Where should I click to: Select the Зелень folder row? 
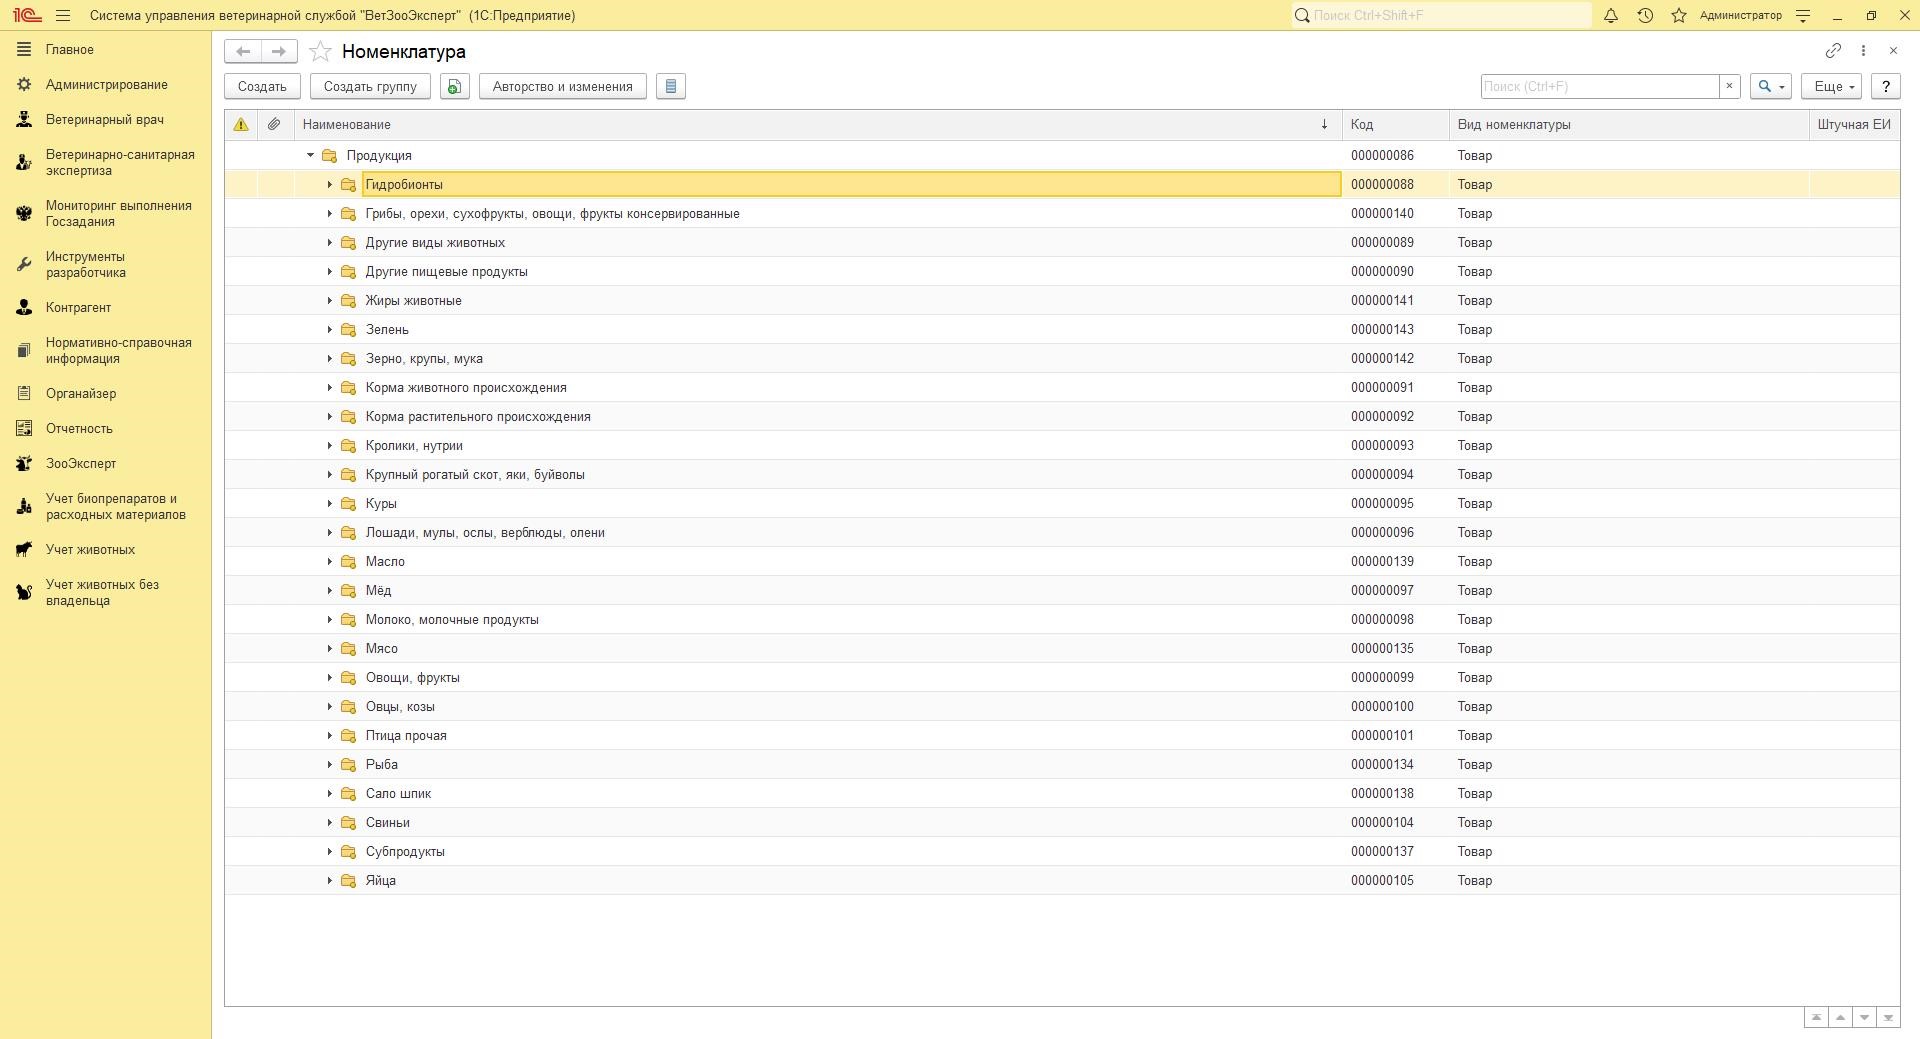tap(1062, 330)
